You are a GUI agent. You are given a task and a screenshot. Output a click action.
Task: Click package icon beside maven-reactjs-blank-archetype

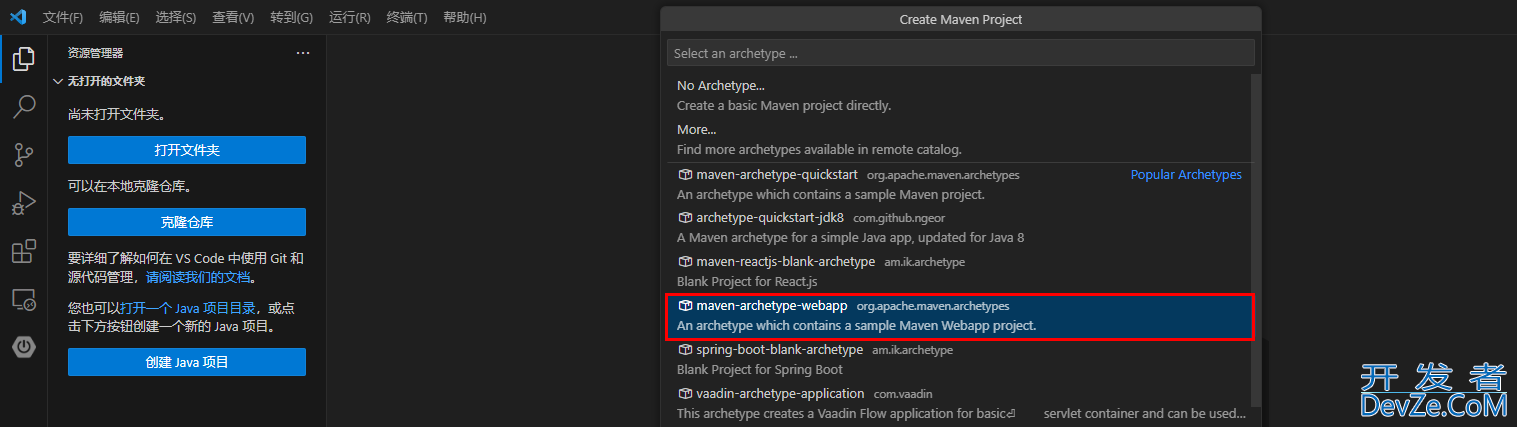click(x=685, y=261)
